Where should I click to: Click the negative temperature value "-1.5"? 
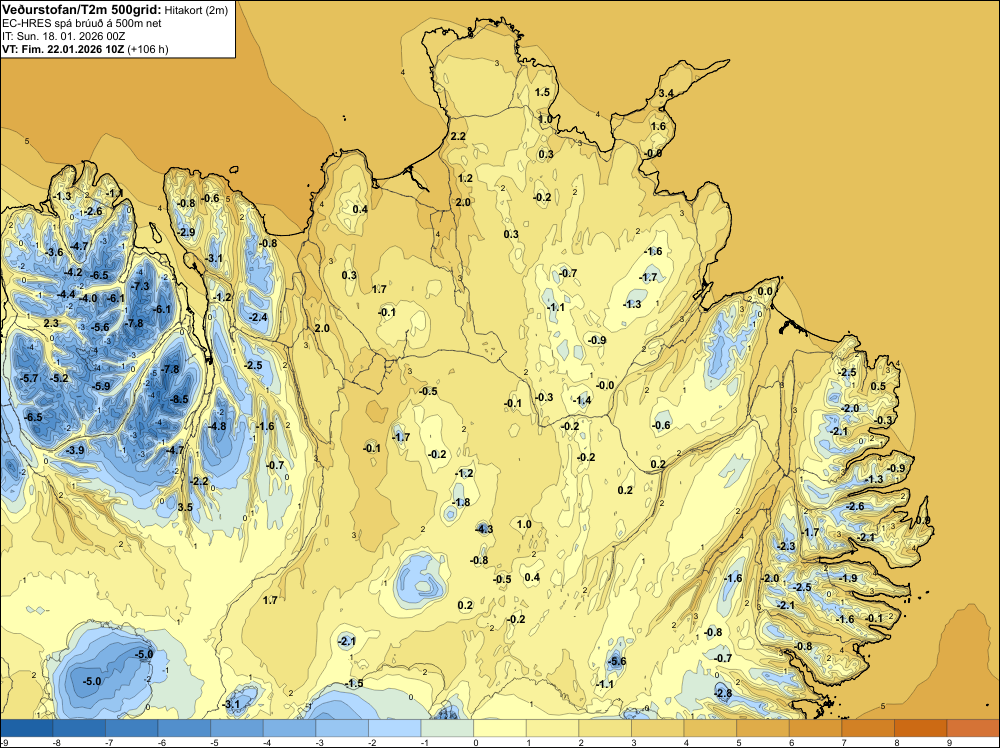pyautogui.click(x=354, y=683)
